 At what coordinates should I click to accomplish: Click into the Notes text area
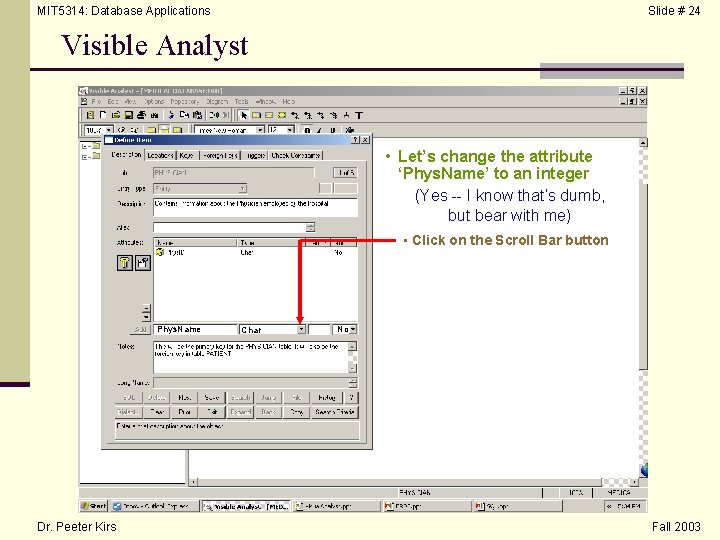251,357
